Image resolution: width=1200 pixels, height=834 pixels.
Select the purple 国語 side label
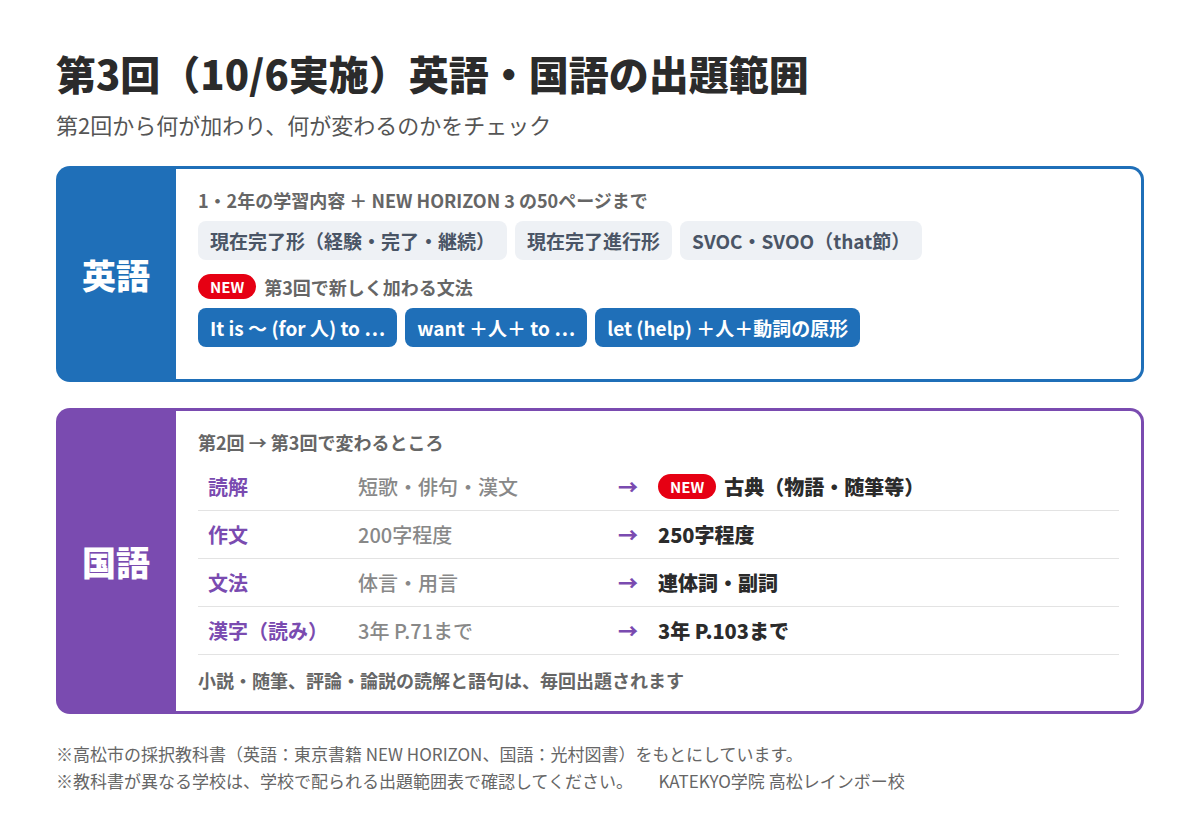116,562
